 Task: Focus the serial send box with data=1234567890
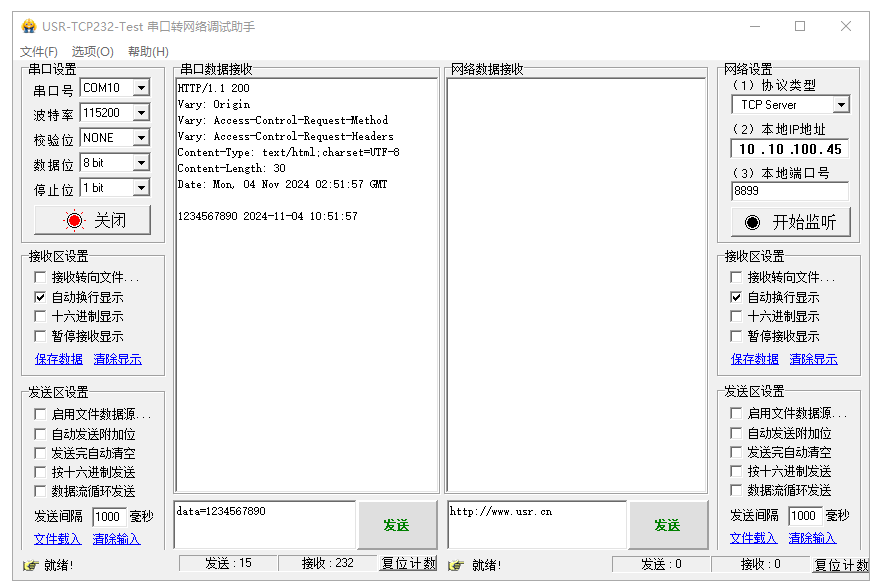(x=265, y=525)
